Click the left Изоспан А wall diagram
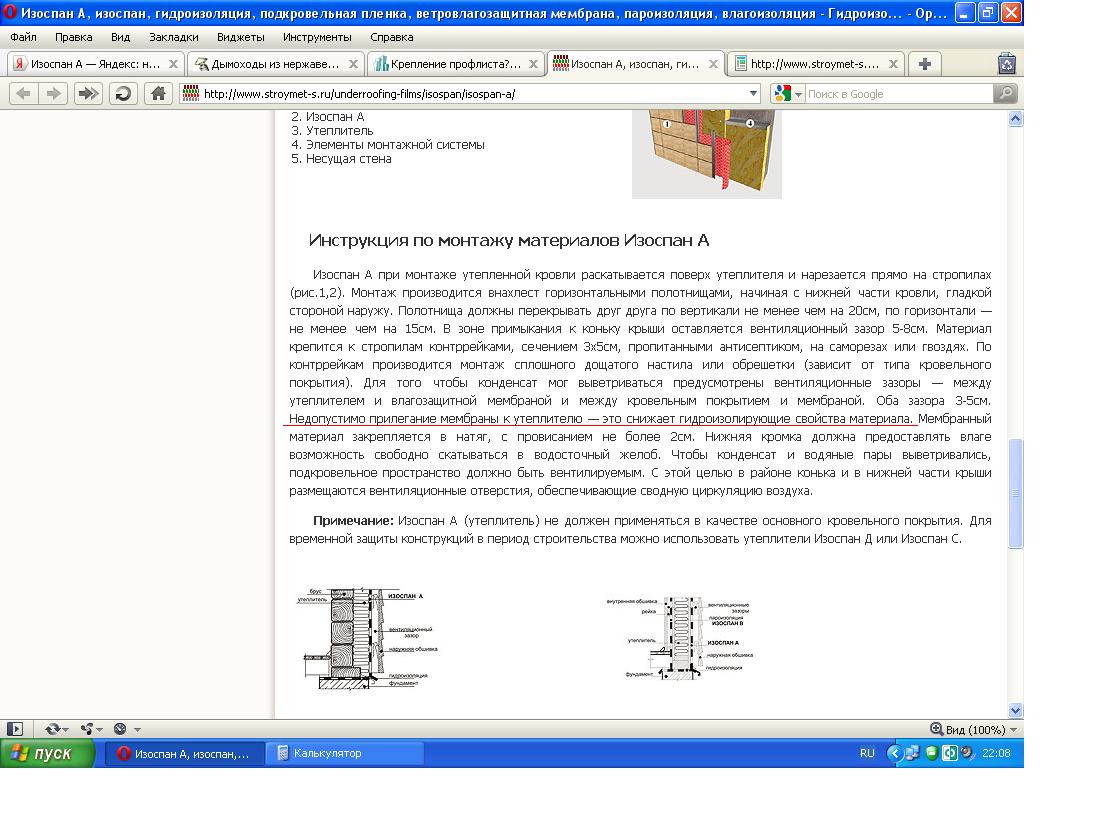The height and width of the screenshot is (840, 1120). click(367, 637)
